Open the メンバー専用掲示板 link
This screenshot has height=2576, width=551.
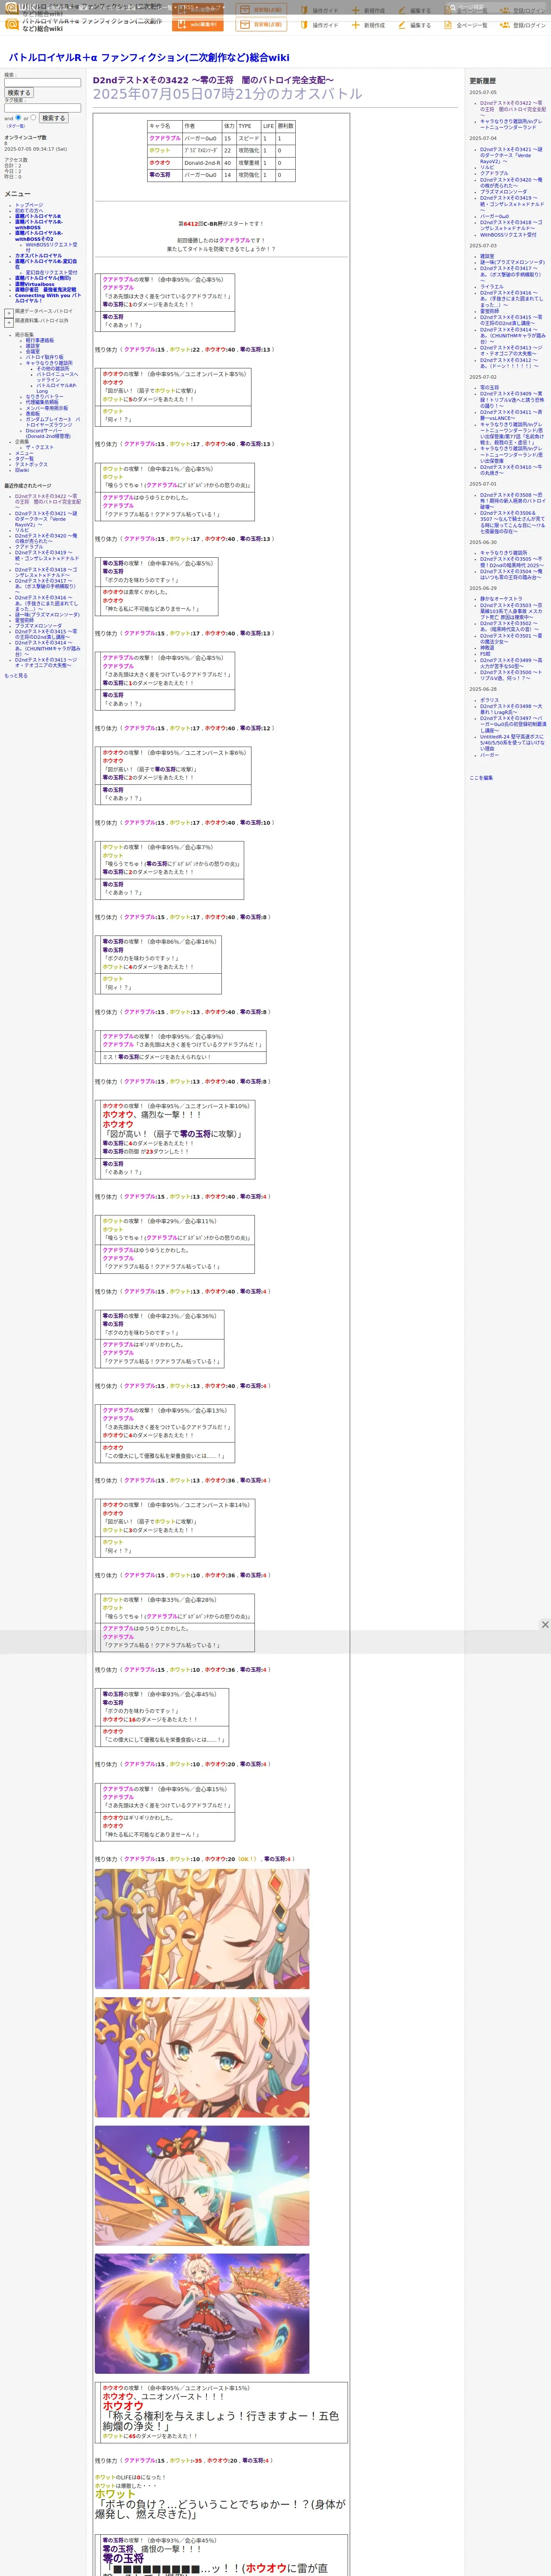47,408
